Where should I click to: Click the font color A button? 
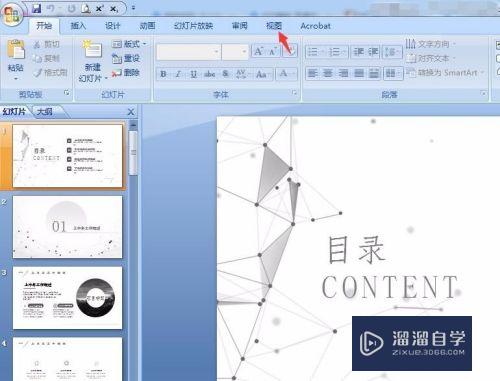283,74
